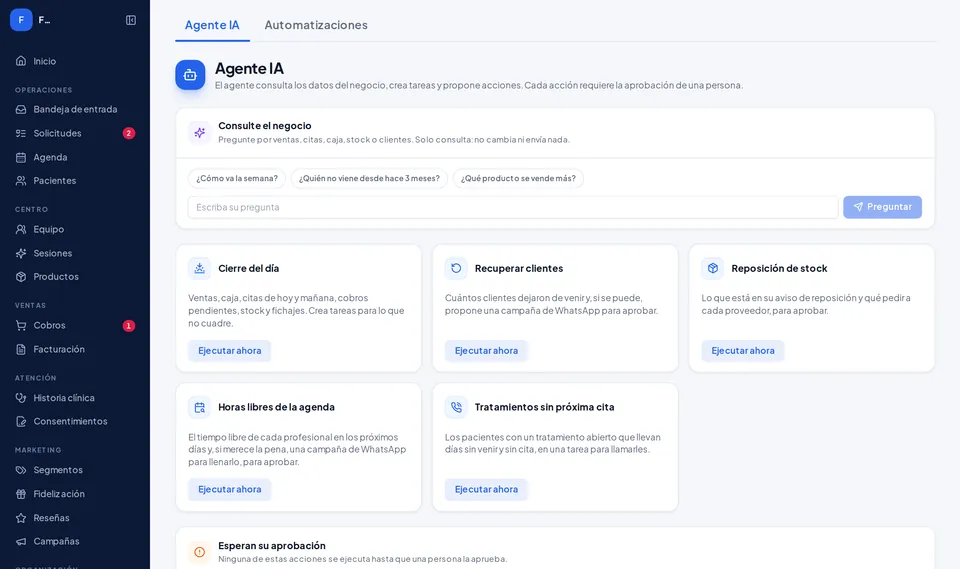960x569 pixels.
Task: Click the Productos box icon
Action: pyautogui.click(x=21, y=277)
